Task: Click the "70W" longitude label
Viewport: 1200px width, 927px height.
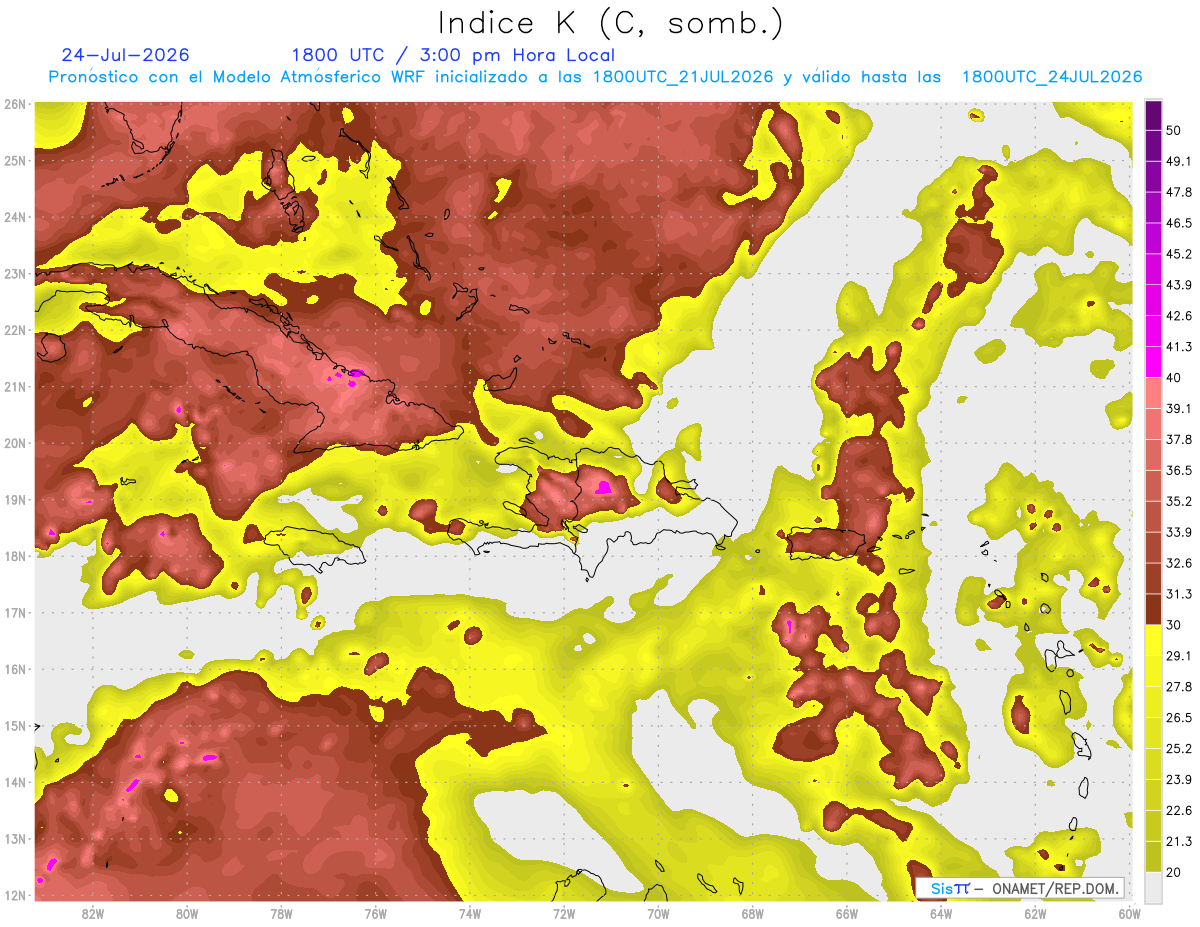Action: coord(658,913)
